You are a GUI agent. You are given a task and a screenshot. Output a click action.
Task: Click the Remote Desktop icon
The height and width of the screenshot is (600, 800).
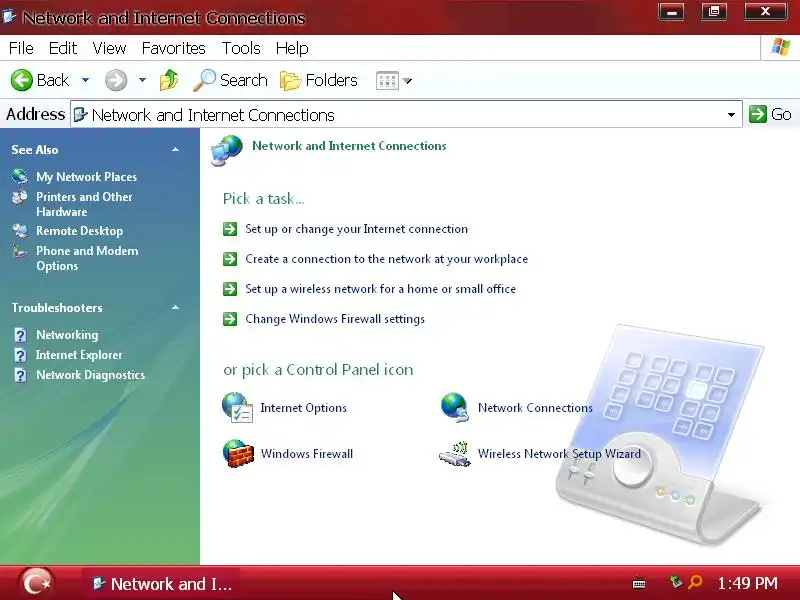tap(20, 231)
